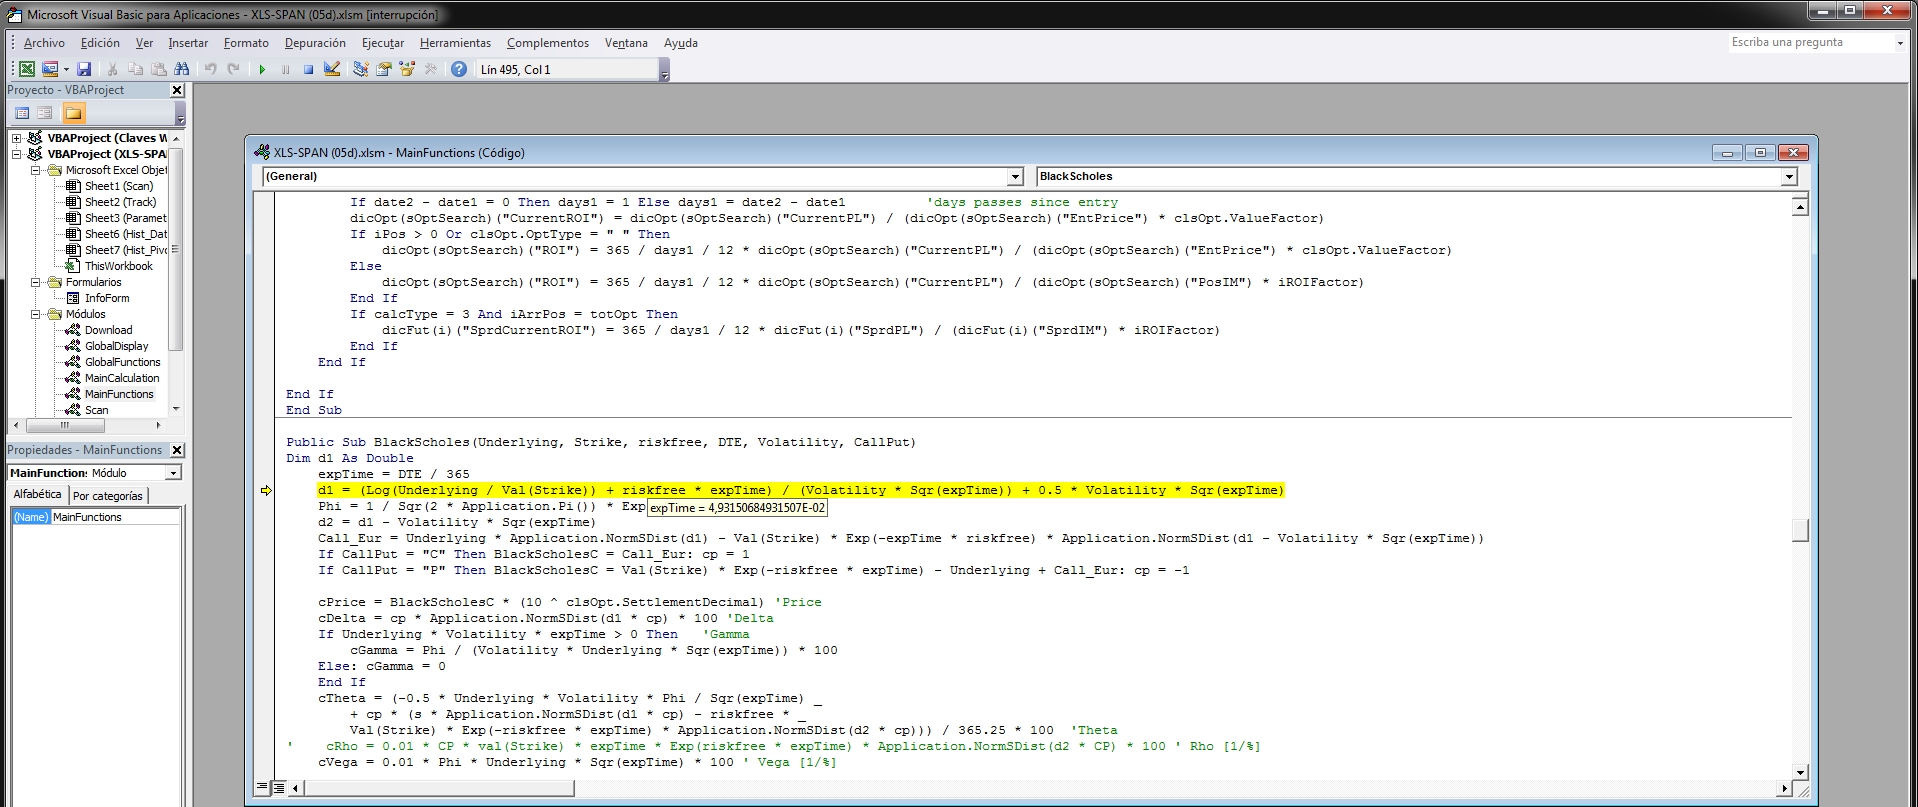
Task: Select the Download module
Action: 108,330
